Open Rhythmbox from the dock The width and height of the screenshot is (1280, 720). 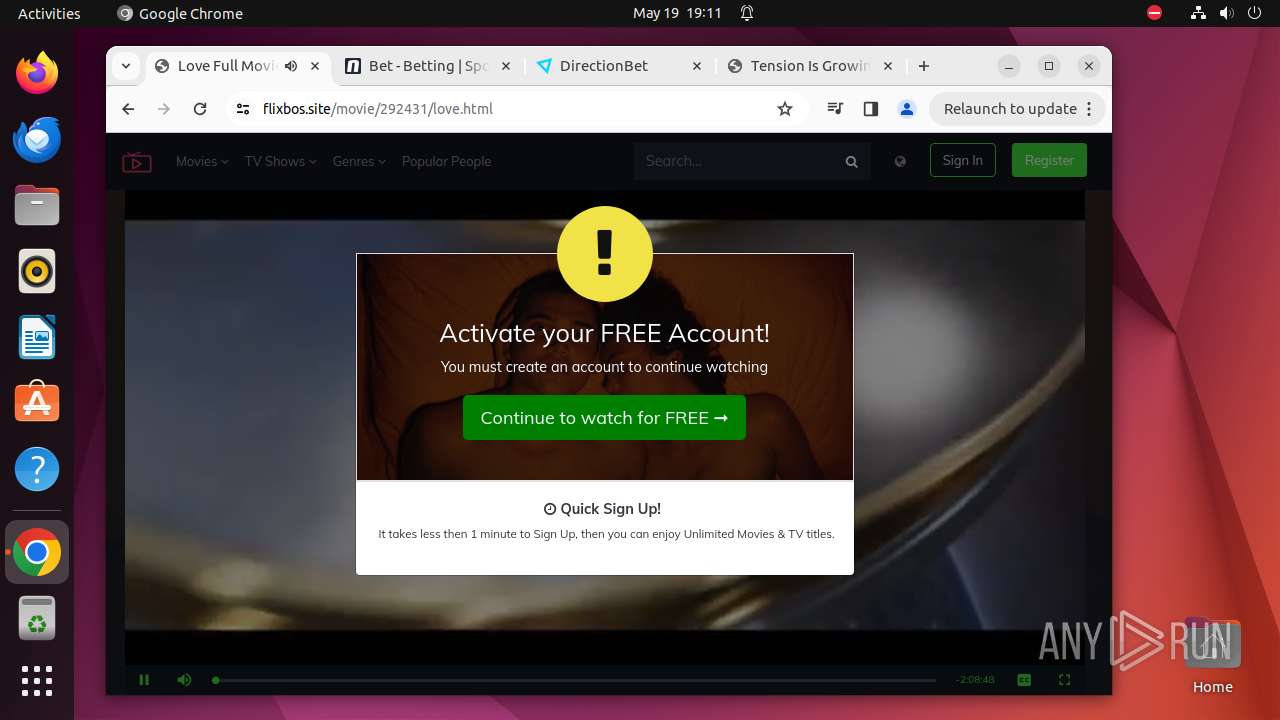(x=37, y=272)
